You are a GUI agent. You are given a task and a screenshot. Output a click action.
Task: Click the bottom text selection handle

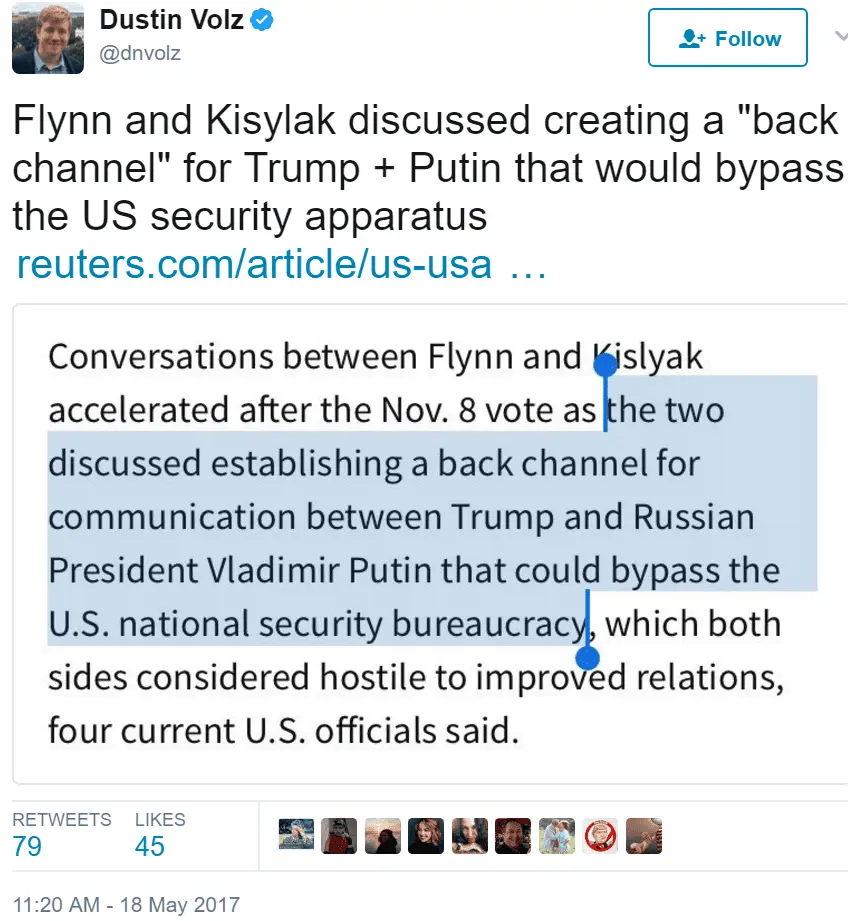click(x=588, y=657)
